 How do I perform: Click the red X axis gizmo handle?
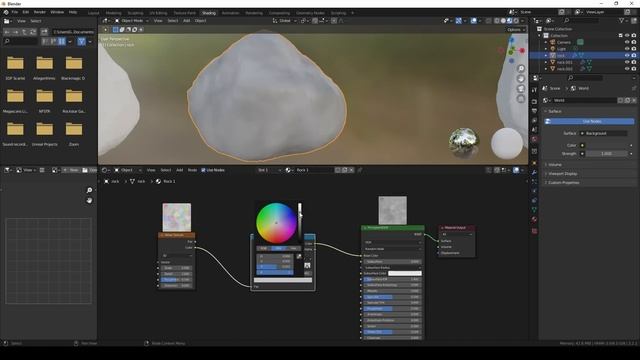coord(522,50)
